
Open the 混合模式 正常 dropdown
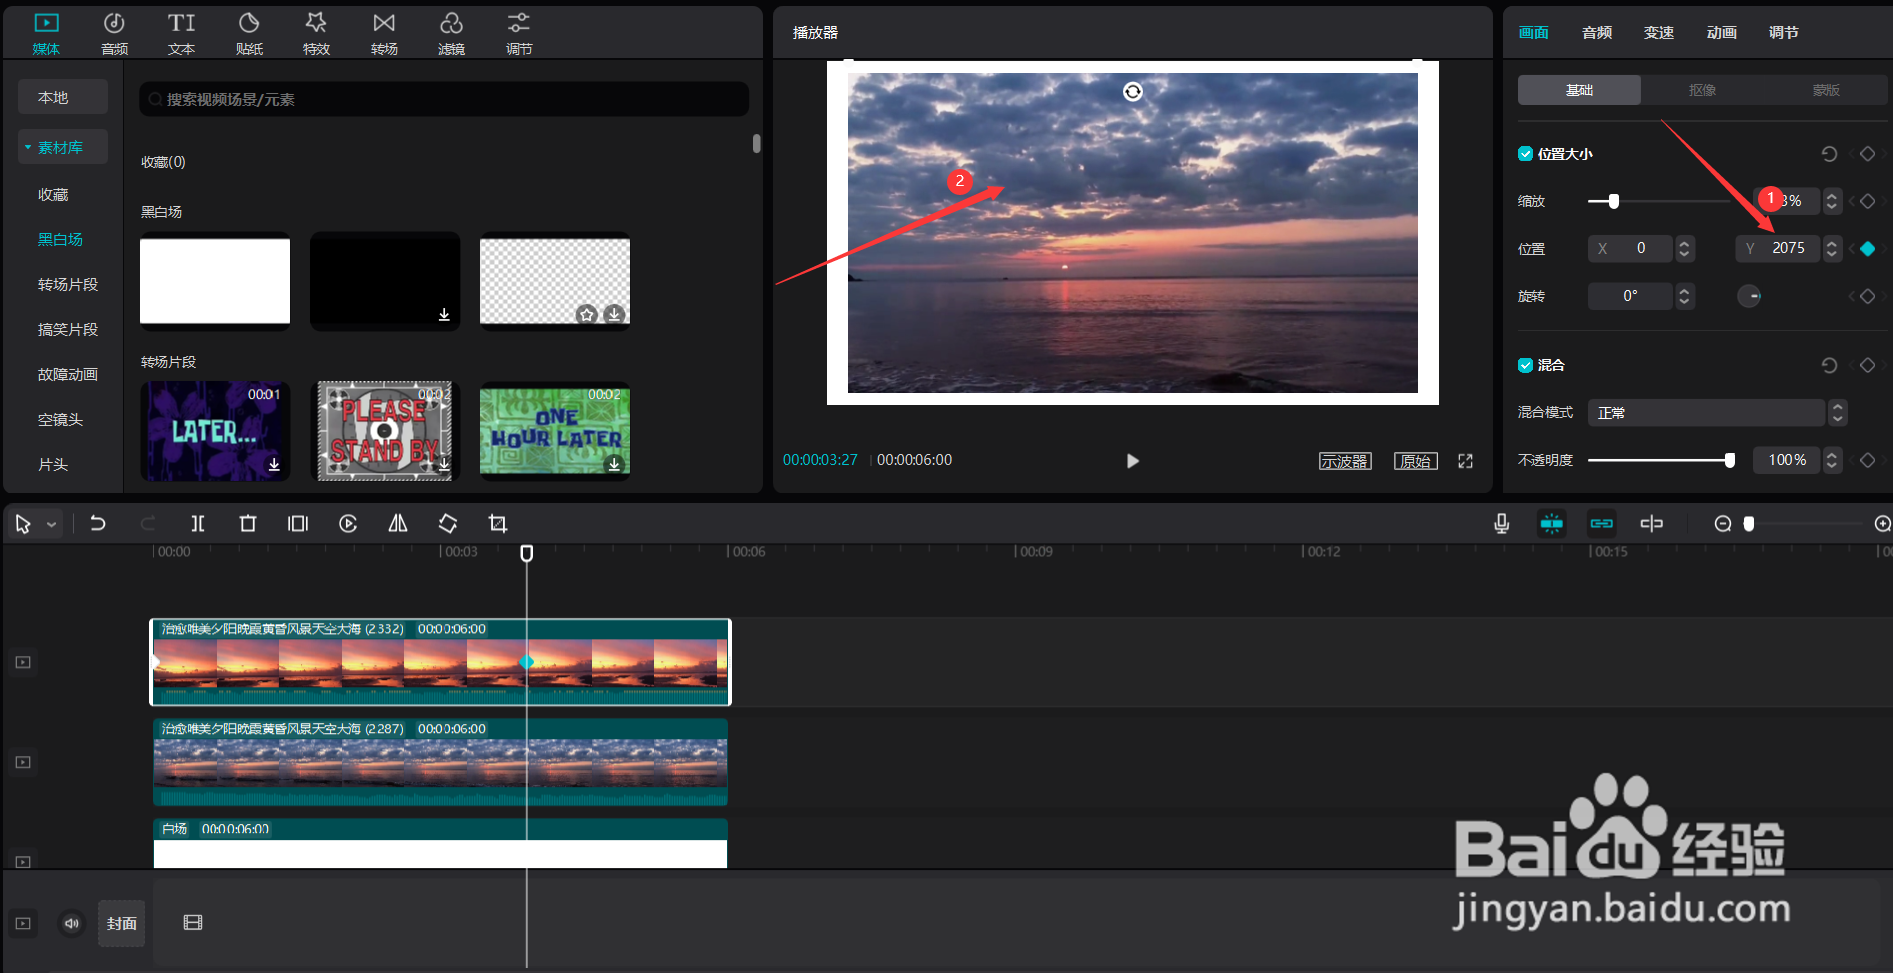tap(1716, 412)
